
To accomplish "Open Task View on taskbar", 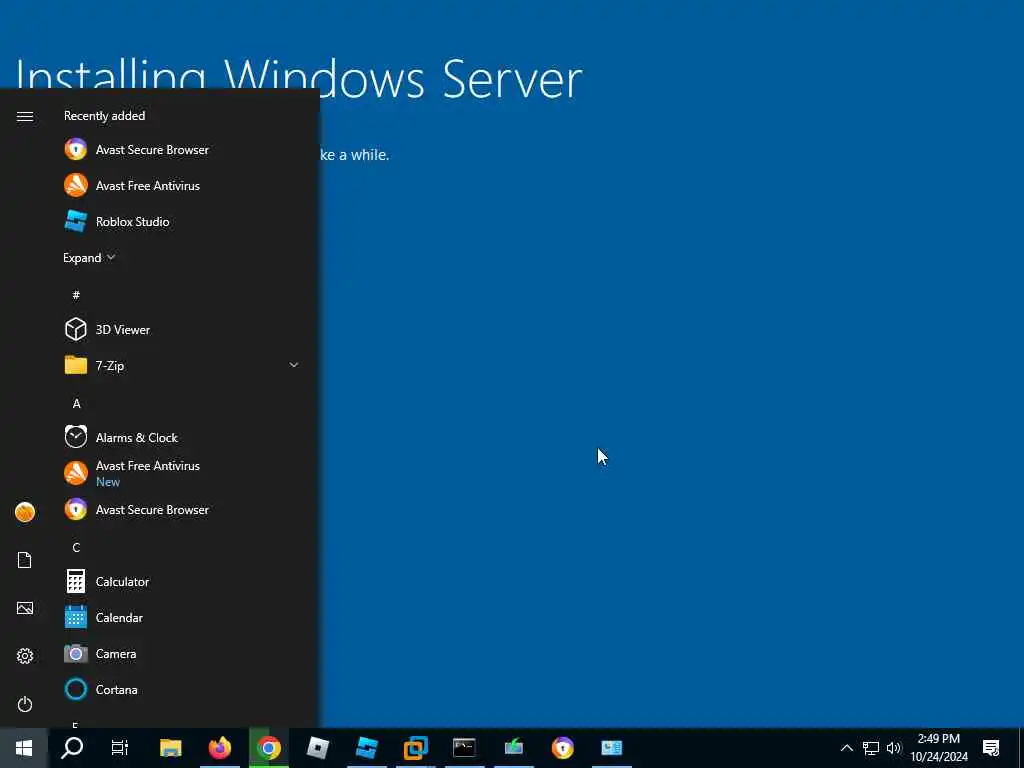I will pyautogui.click(x=120, y=748).
